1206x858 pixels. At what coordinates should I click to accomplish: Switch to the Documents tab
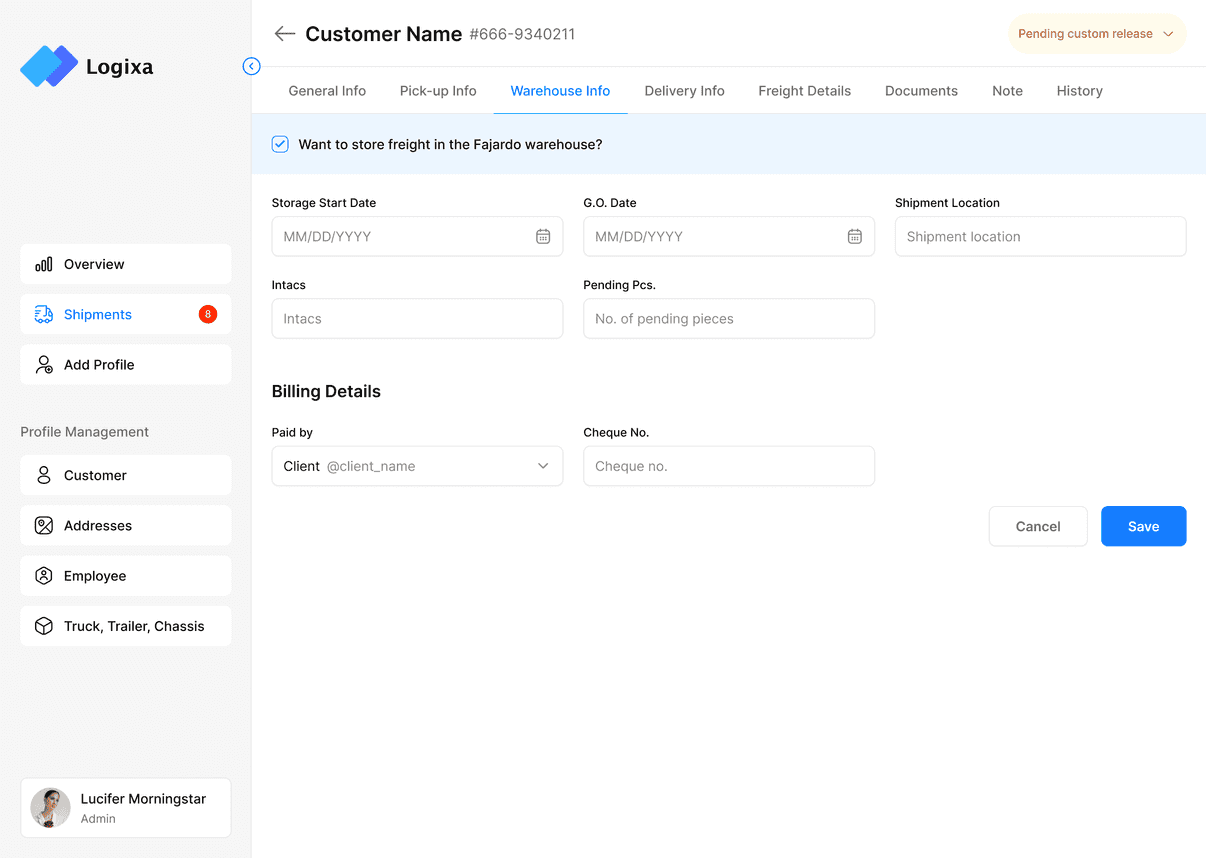tap(921, 91)
